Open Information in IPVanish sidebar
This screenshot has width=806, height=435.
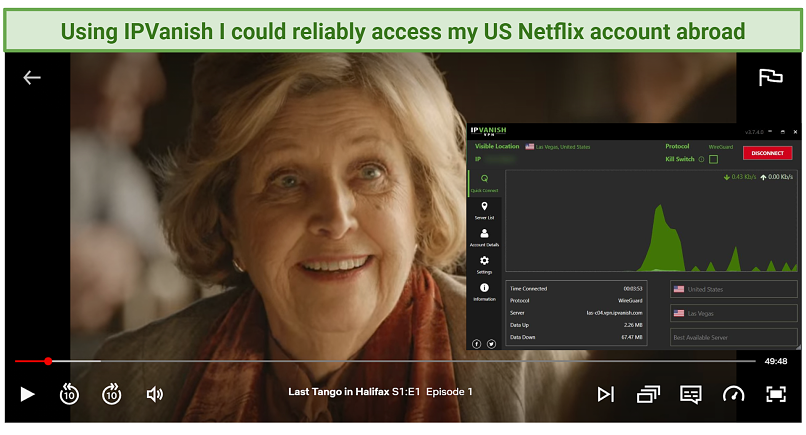pos(484,292)
